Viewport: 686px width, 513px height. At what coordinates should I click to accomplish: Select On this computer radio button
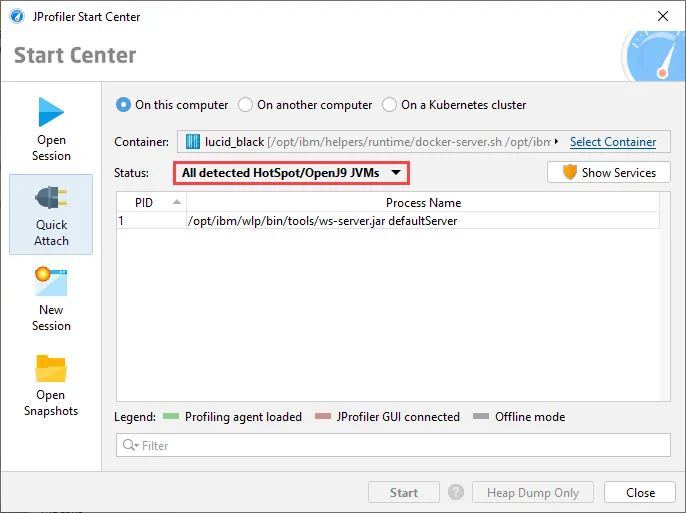123,105
